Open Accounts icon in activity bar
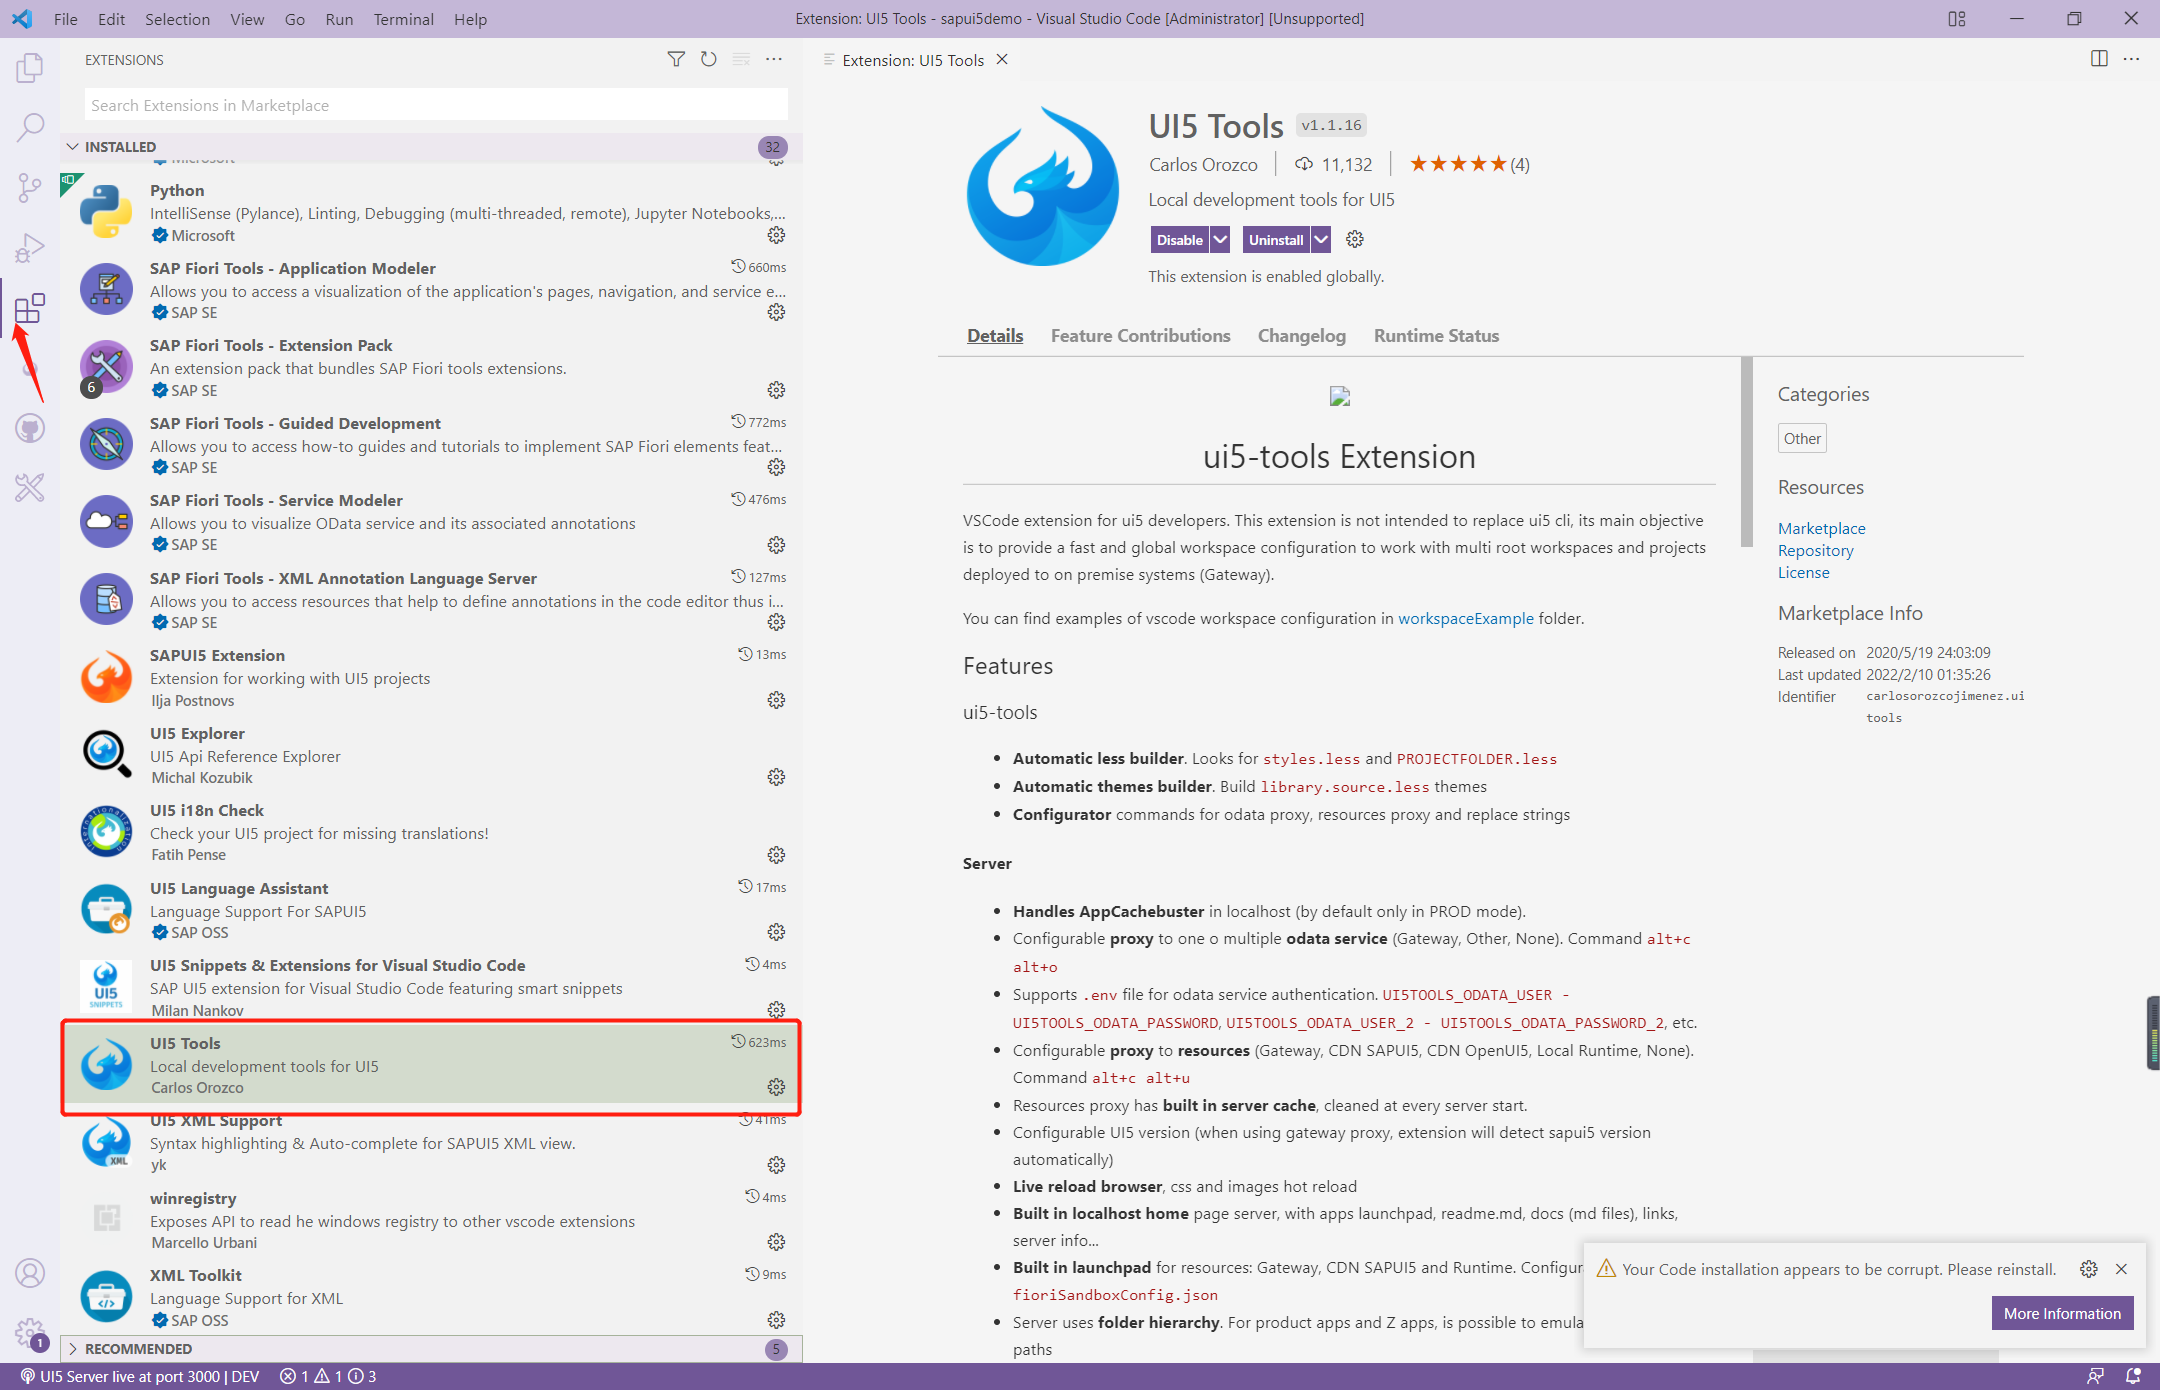The height and width of the screenshot is (1390, 2160). click(x=30, y=1273)
